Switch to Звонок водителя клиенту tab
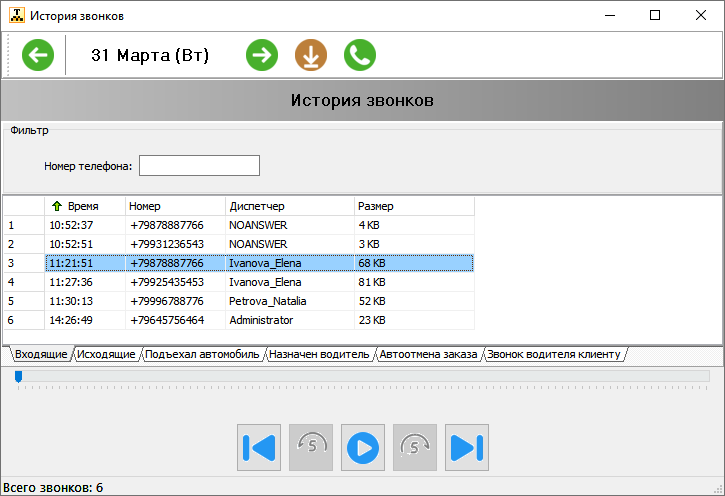This screenshot has width=725, height=496. 554,354
